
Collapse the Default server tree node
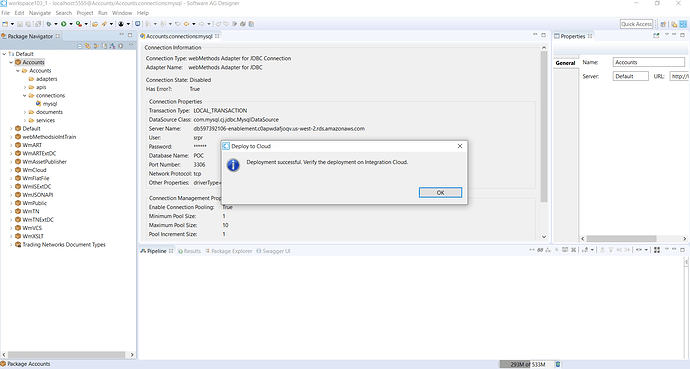(x=4, y=54)
